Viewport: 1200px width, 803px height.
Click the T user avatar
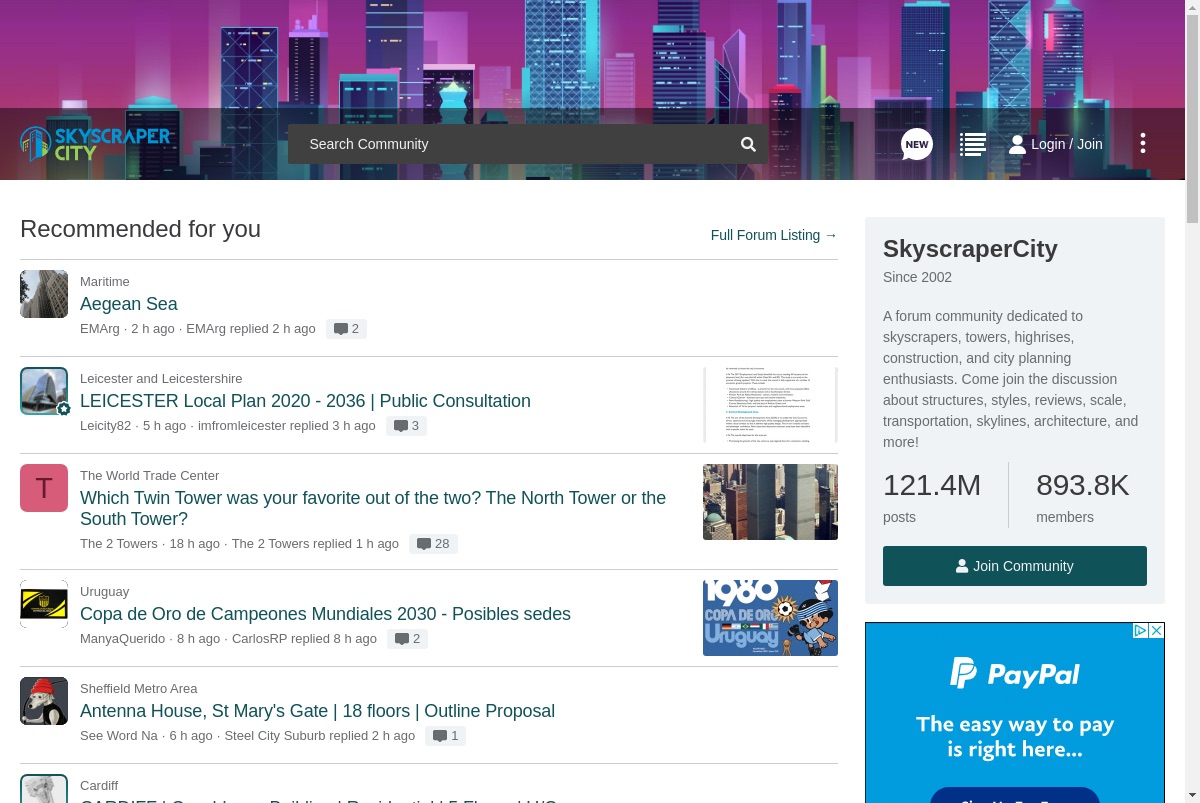(44, 488)
